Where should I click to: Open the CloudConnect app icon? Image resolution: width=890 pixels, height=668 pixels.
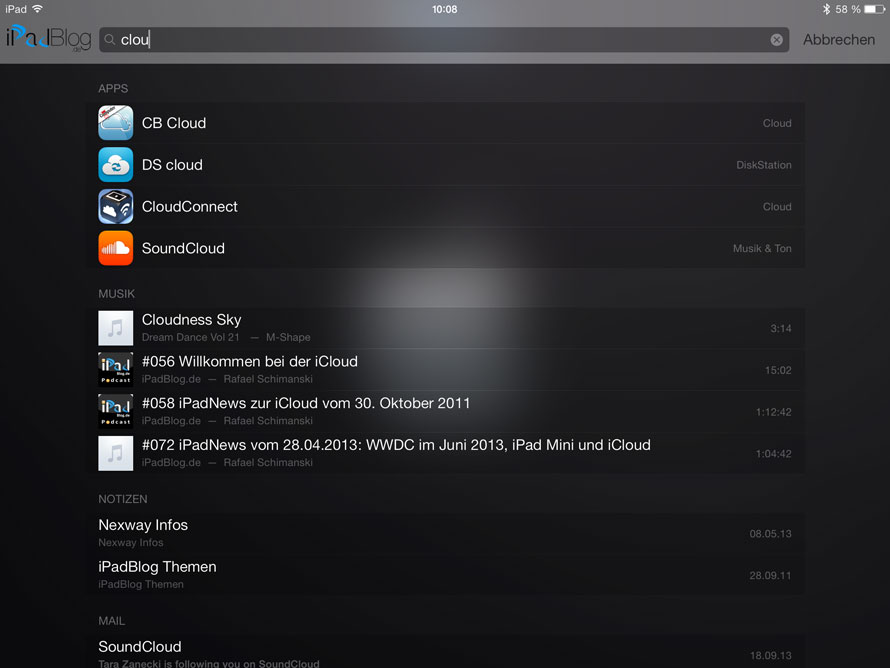click(115, 206)
